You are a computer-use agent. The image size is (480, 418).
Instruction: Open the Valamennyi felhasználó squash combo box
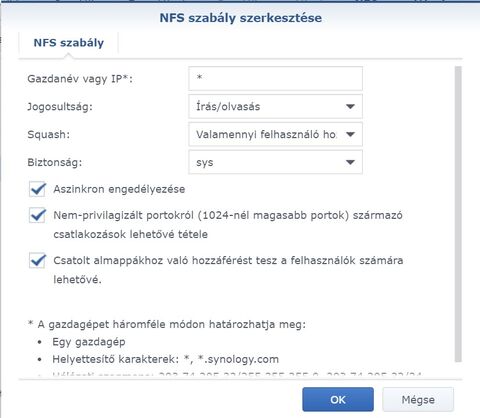click(275, 134)
